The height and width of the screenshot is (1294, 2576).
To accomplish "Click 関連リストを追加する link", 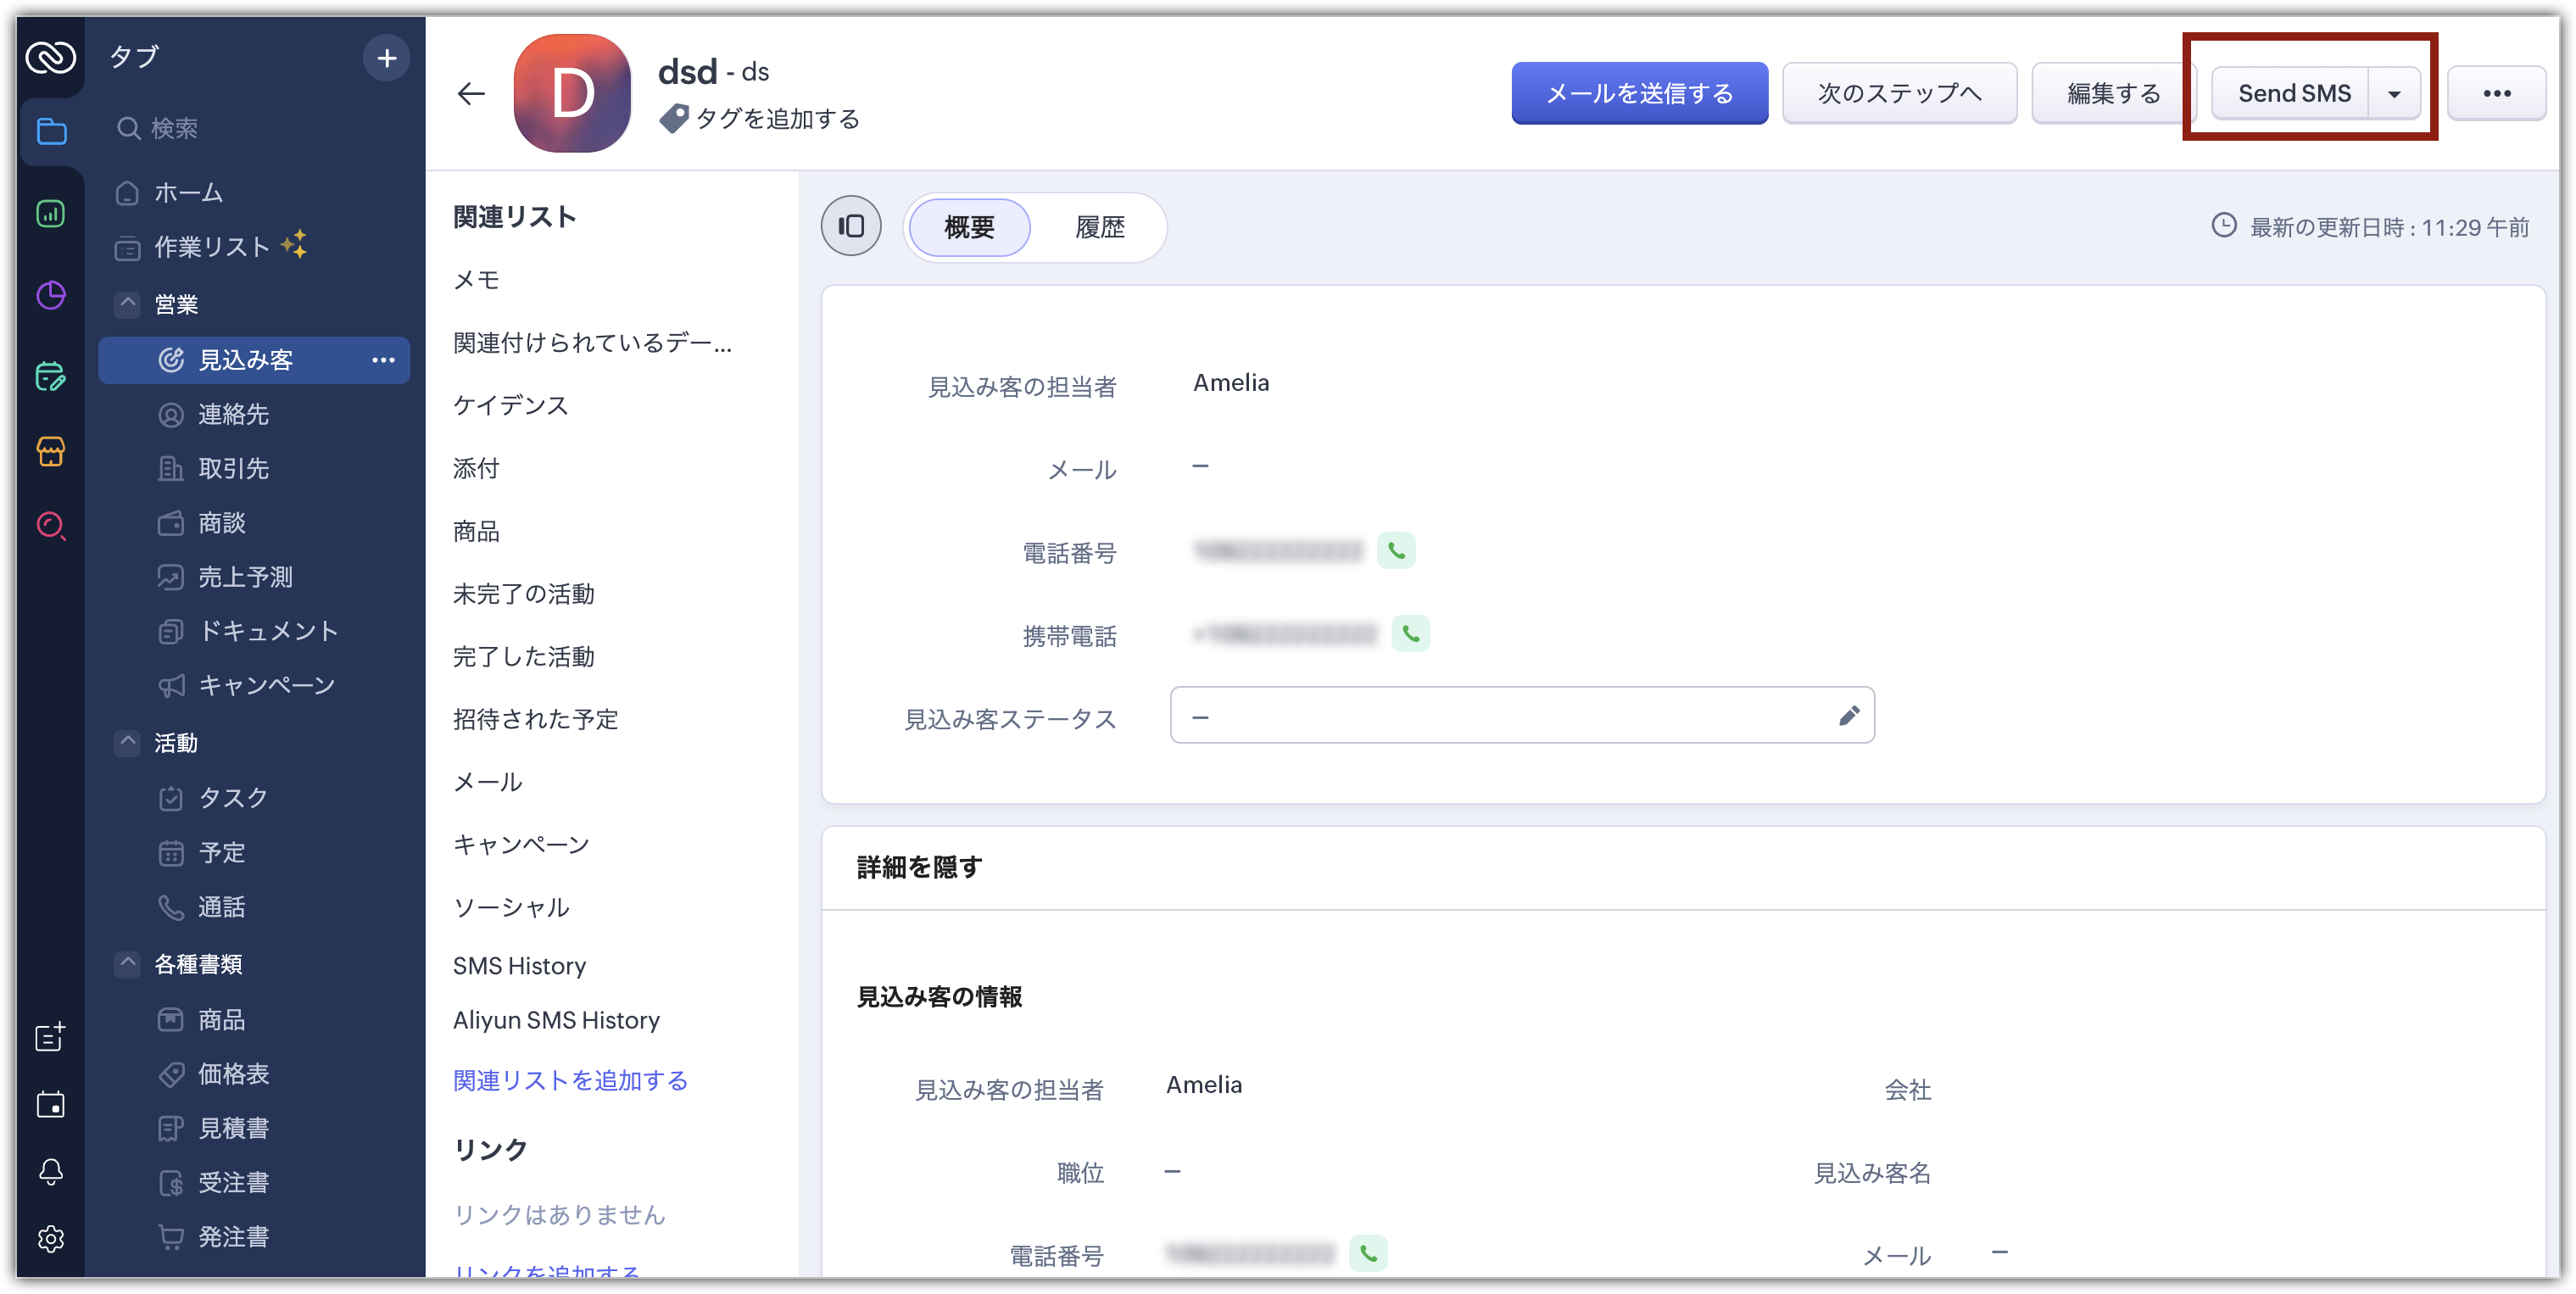I will click(570, 1081).
